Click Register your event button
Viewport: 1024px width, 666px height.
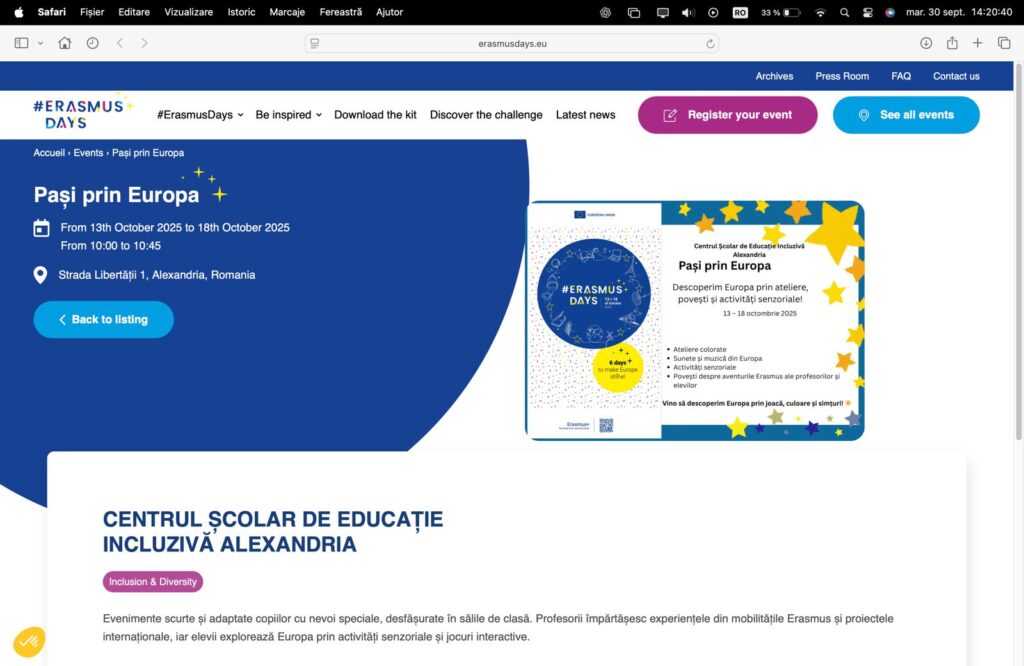pos(728,115)
